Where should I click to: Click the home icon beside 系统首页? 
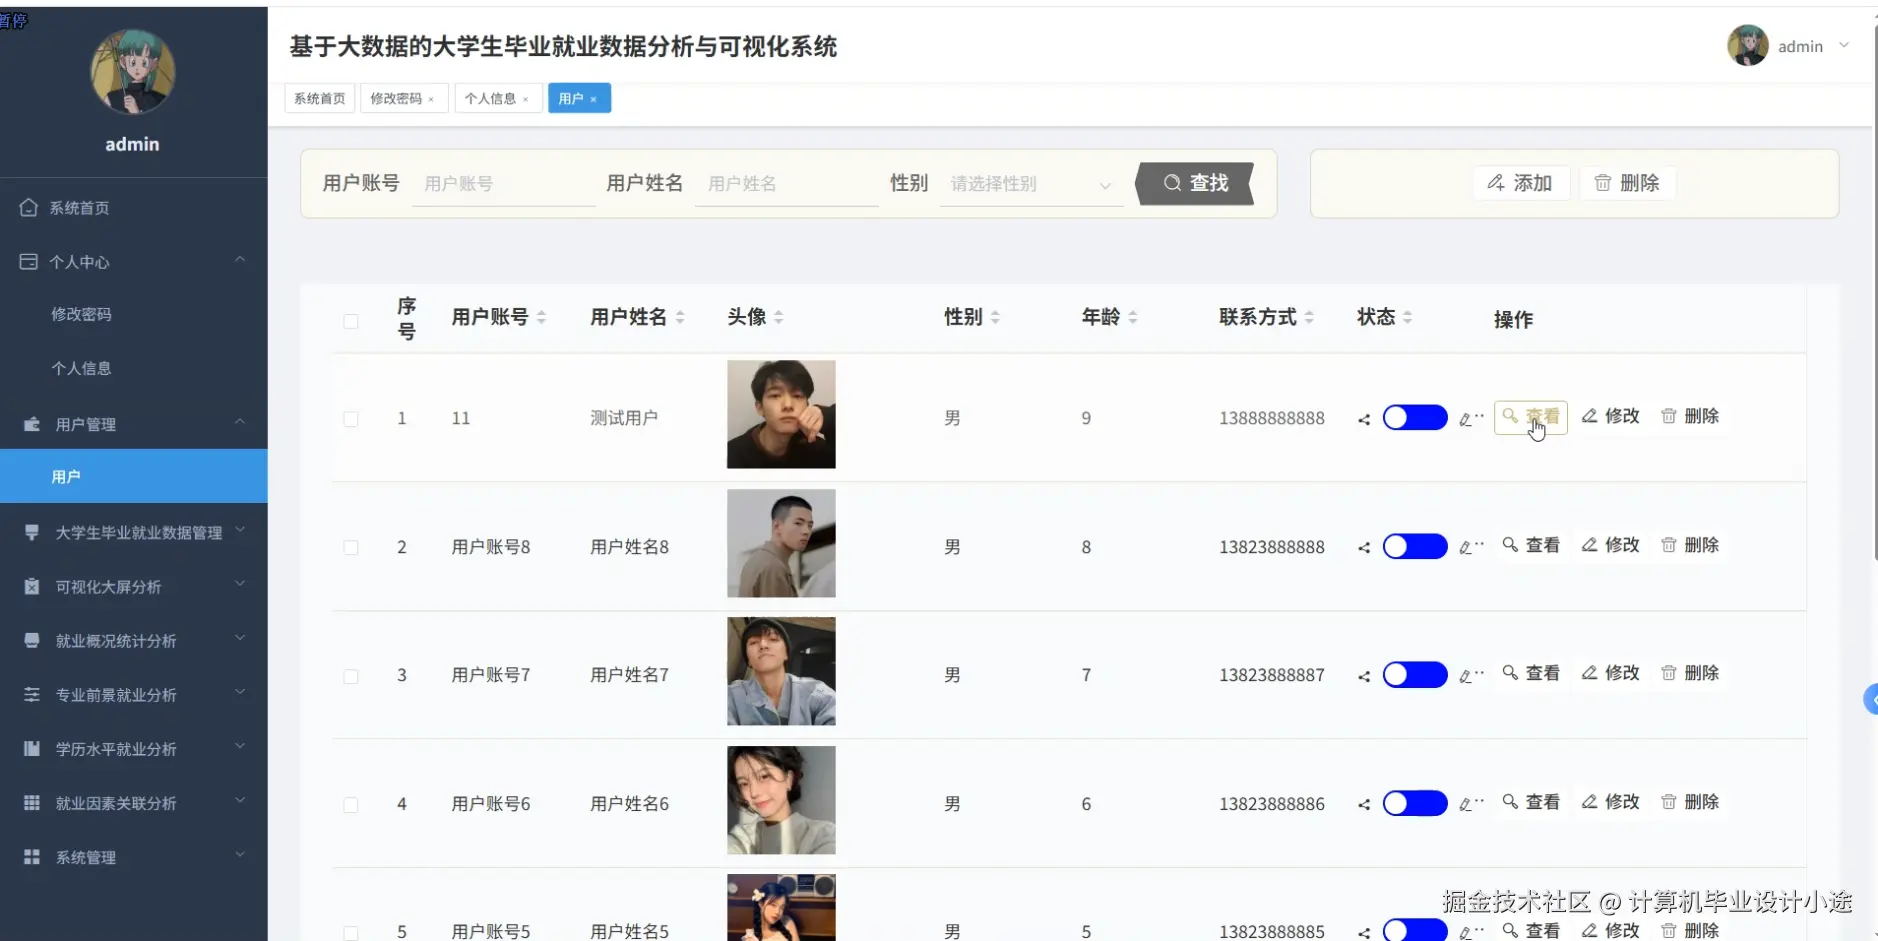(x=28, y=208)
